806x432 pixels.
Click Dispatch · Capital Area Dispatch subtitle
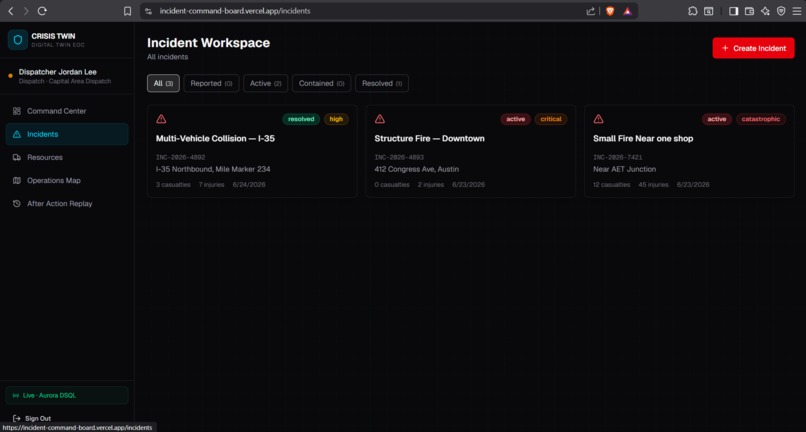[x=65, y=81]
